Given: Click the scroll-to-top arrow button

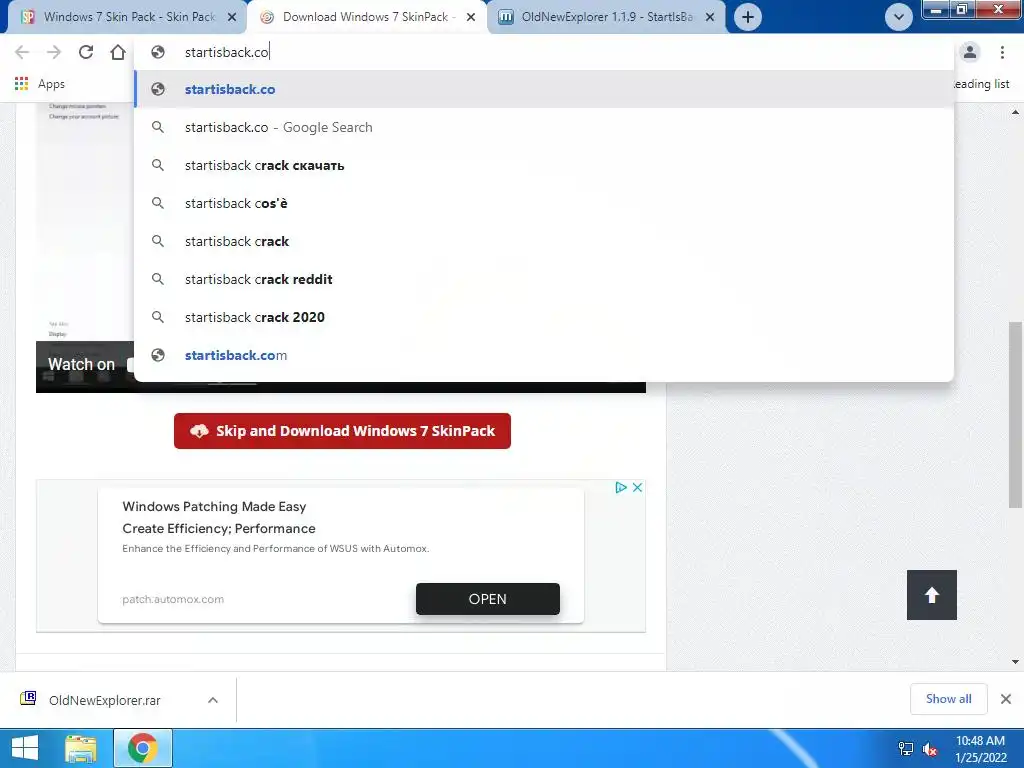Looking at the screenshot, I should [932, 595].
